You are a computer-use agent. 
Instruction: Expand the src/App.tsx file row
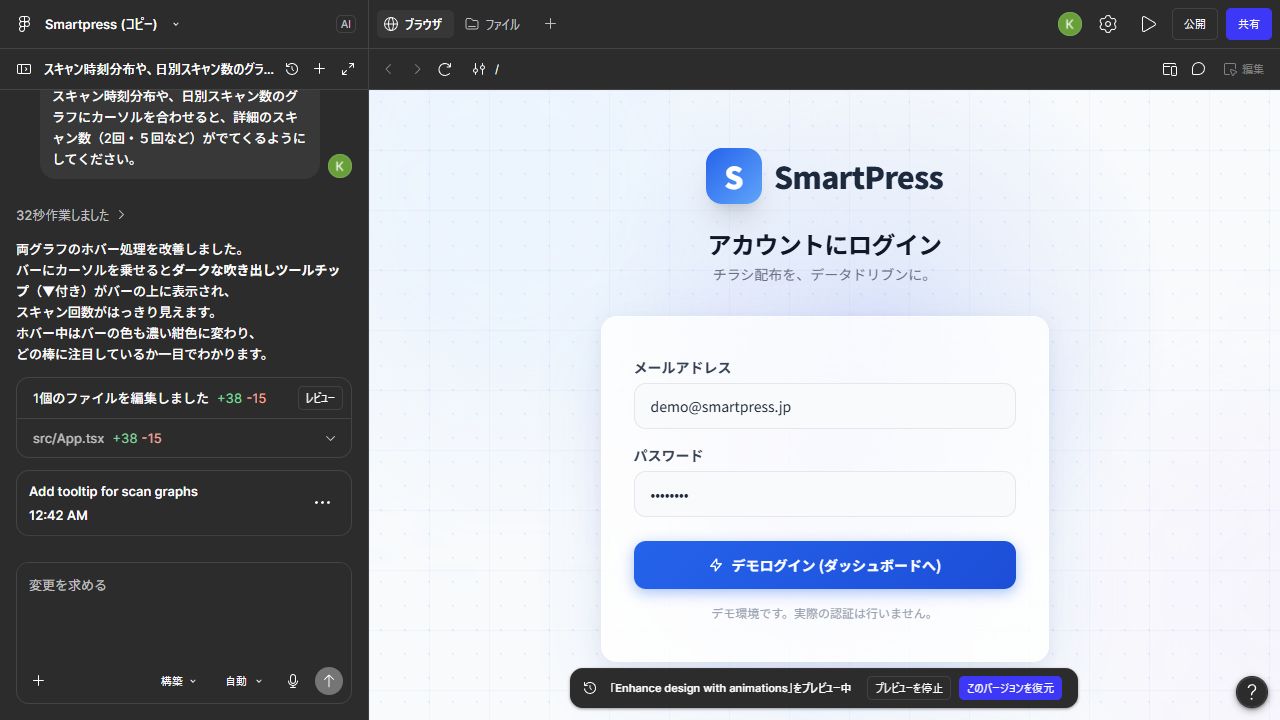click(x=184, y=438)
